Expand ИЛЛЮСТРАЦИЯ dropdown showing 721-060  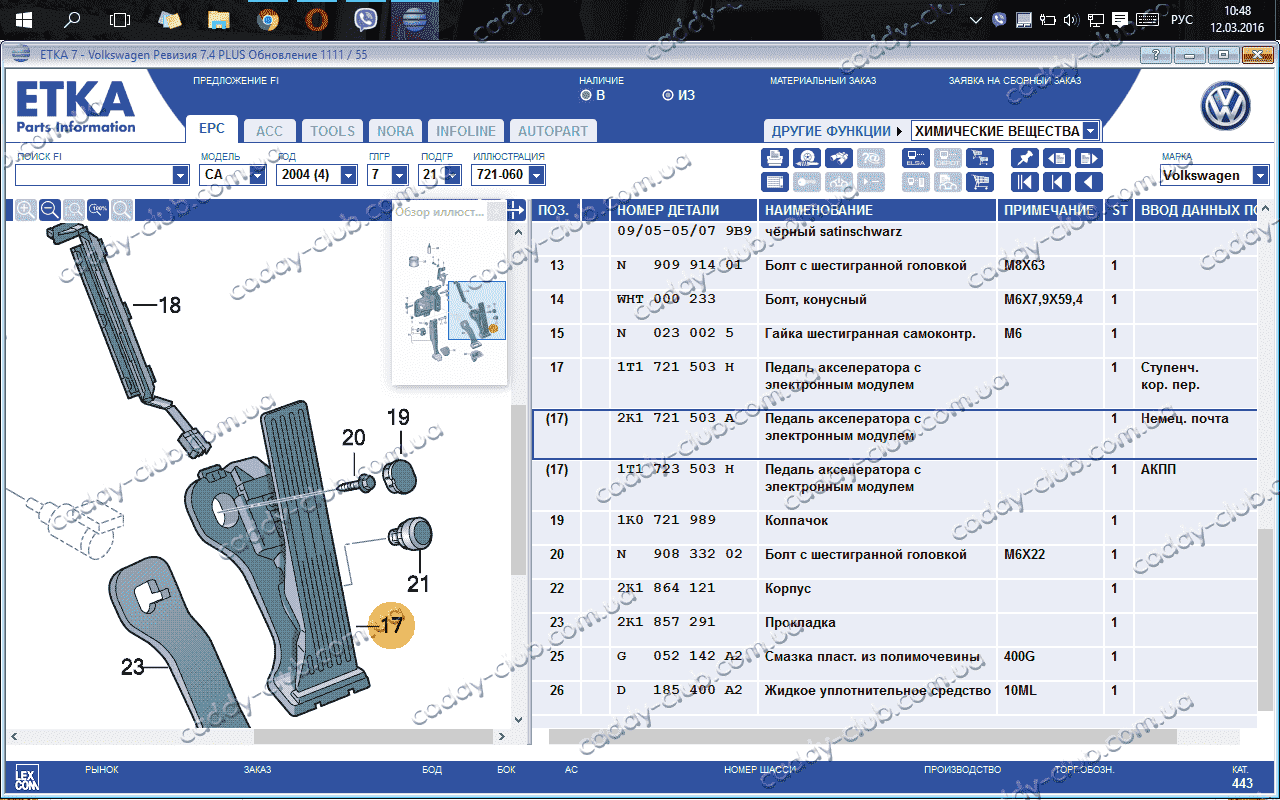pyautogui.click(x=536, y=175)
